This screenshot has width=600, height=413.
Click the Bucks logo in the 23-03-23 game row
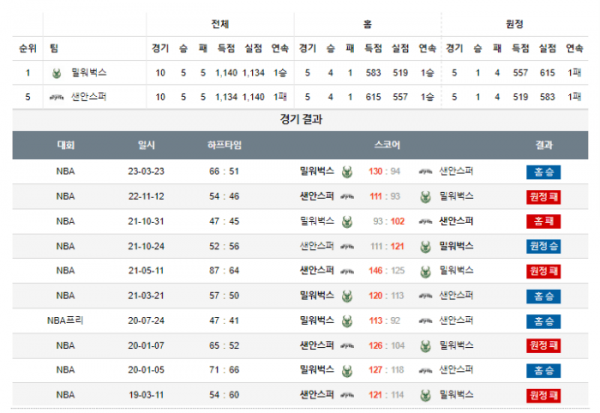(x=347, y=172)
